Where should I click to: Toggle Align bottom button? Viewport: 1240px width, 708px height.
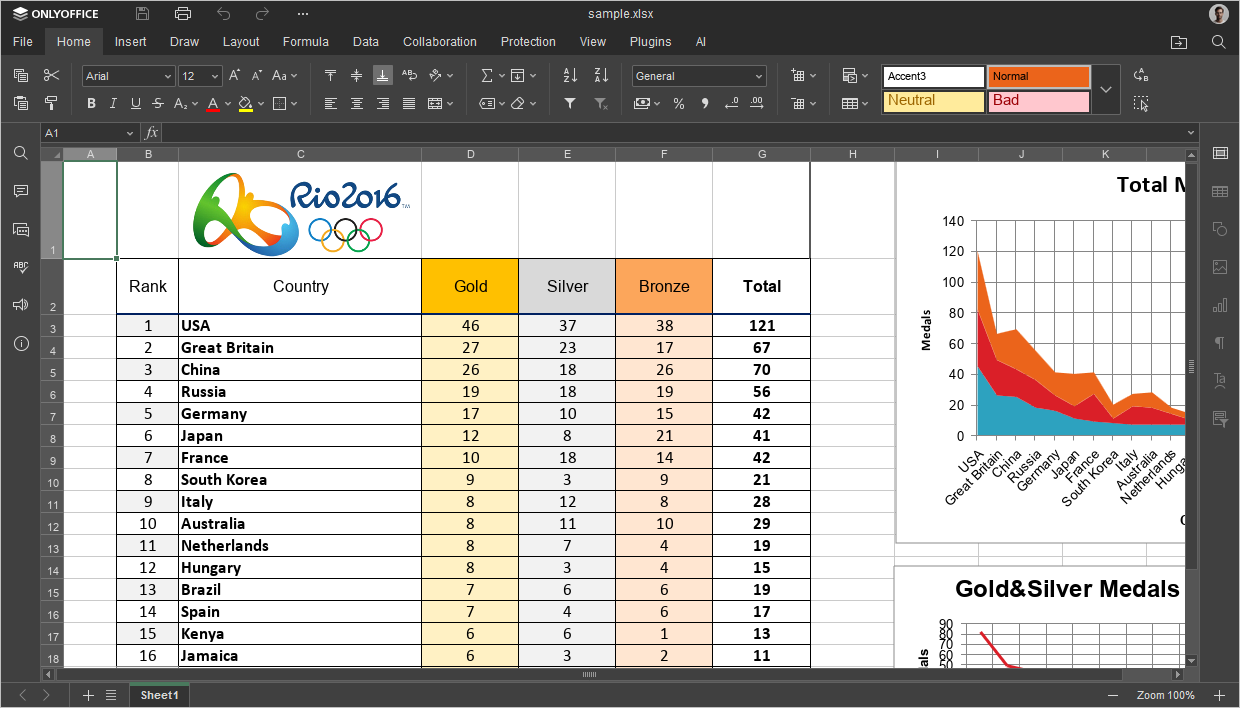(x=383, y=76)
